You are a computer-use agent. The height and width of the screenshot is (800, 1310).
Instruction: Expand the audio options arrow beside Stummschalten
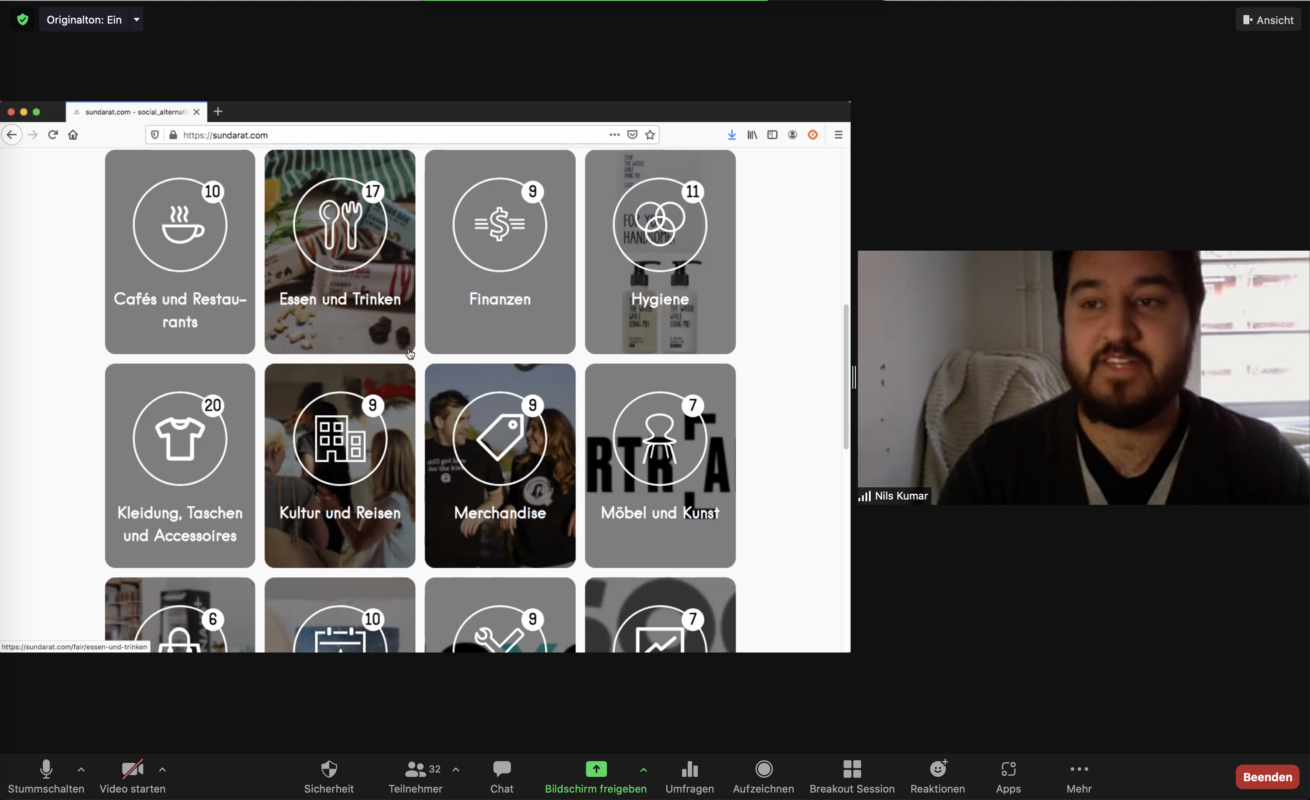[81, 770]
